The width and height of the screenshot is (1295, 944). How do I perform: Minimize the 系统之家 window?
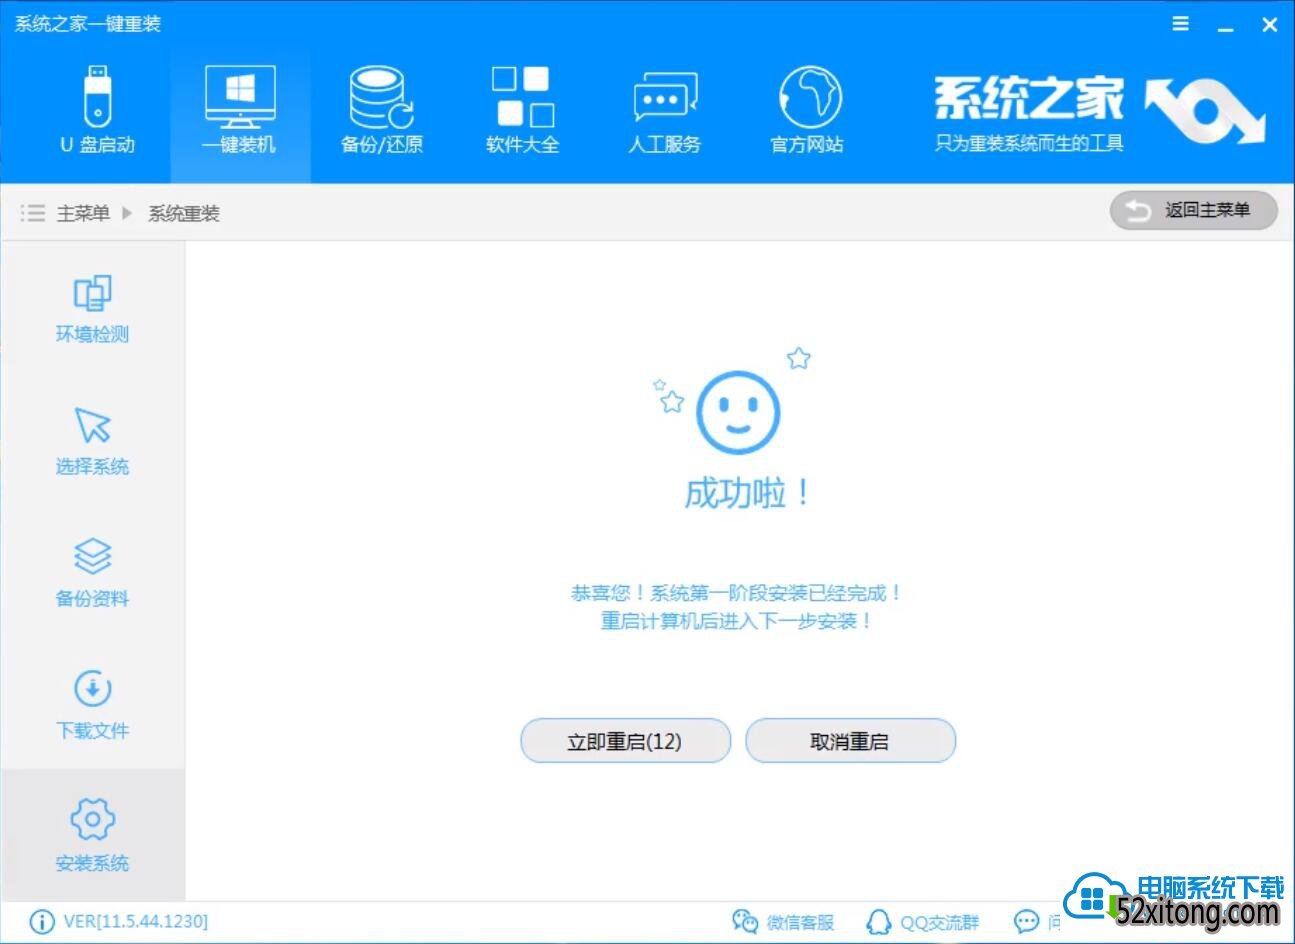[x=1225, y=27]
